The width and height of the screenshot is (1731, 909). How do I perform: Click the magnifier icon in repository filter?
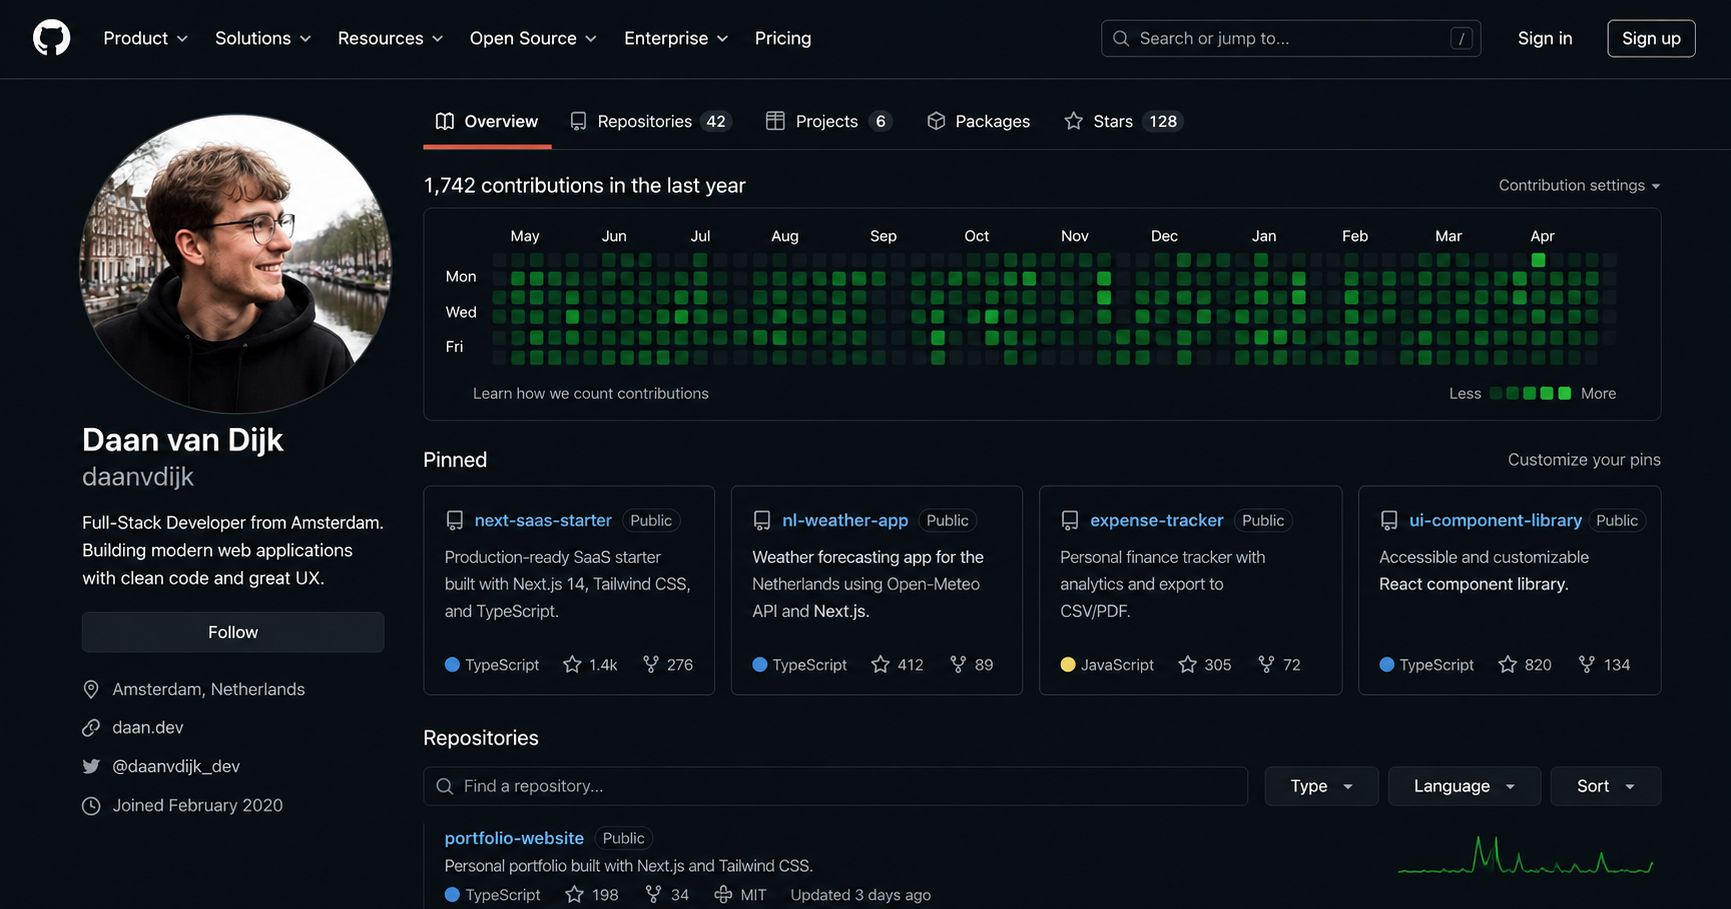[x=445, y=786]
